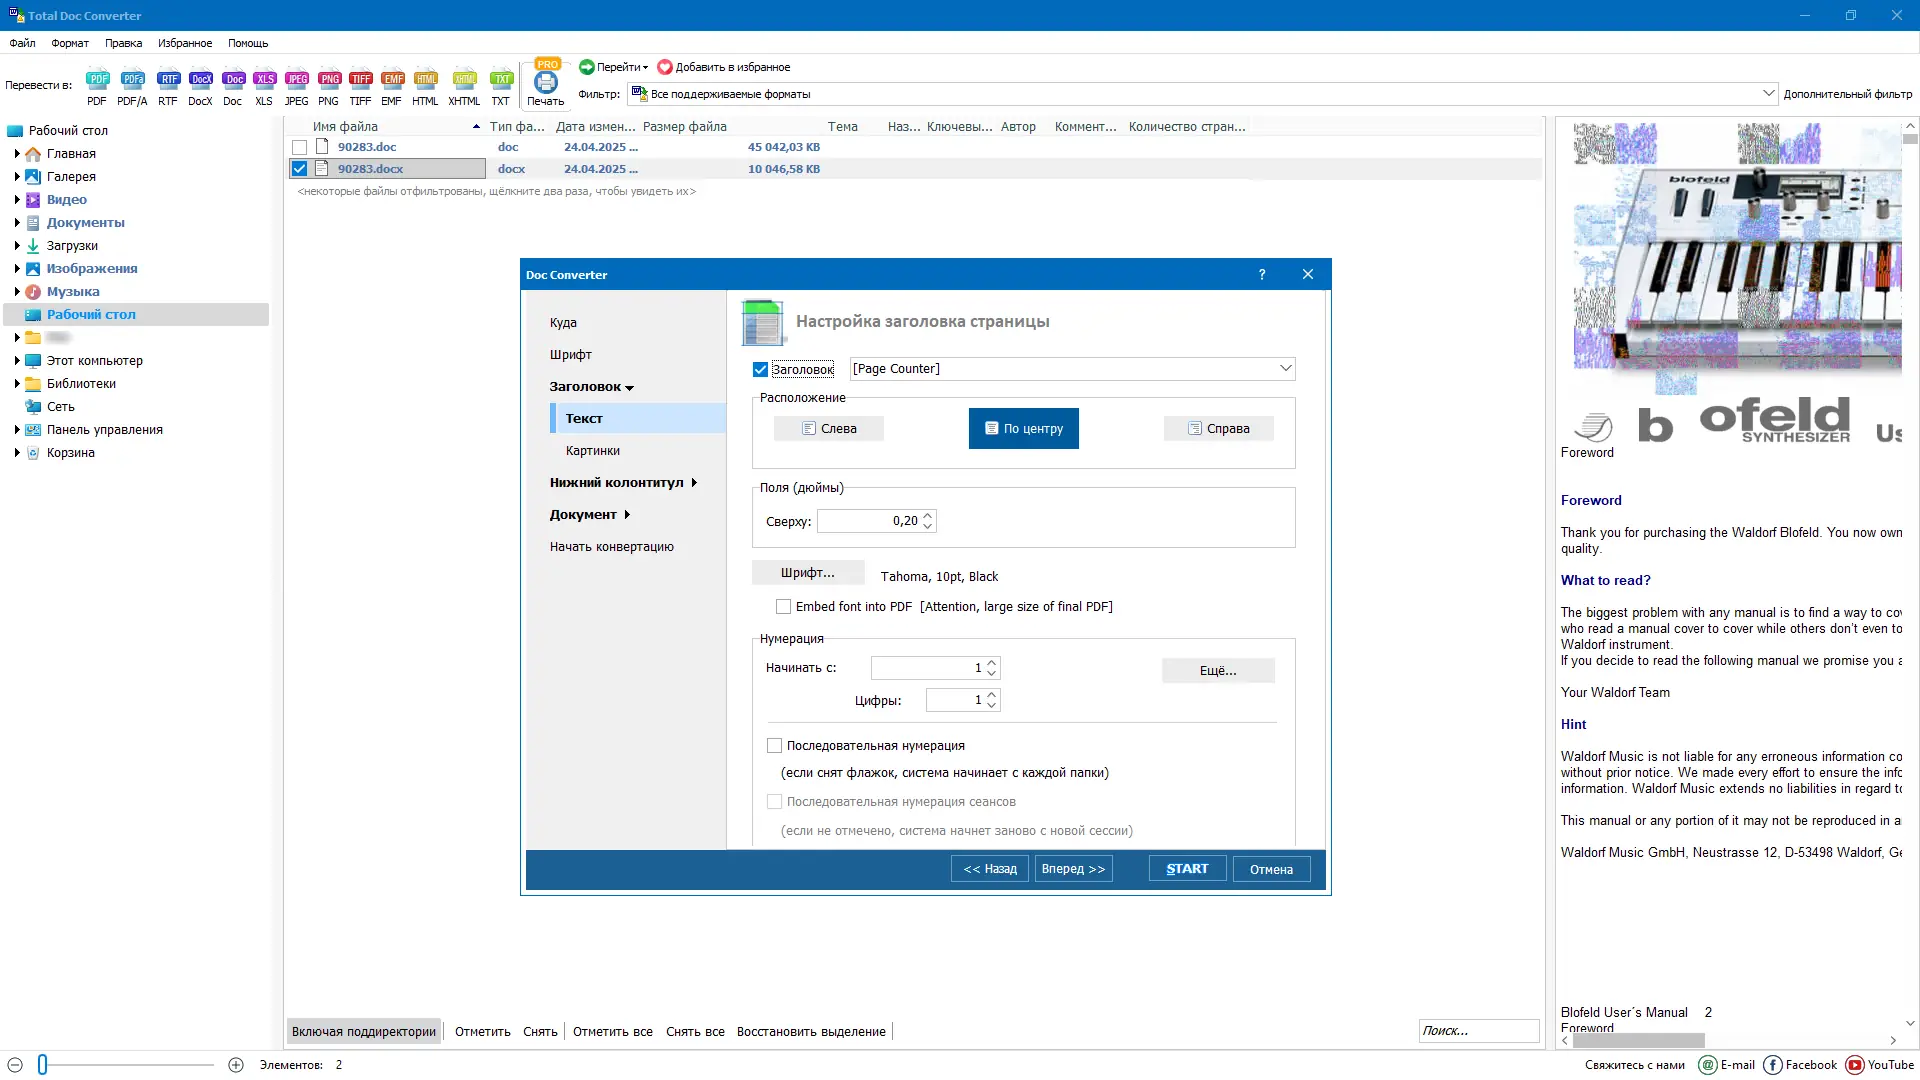Screen dimensions: 1920x1080
Task: Click the Печать printer icon
Action: 546,83
